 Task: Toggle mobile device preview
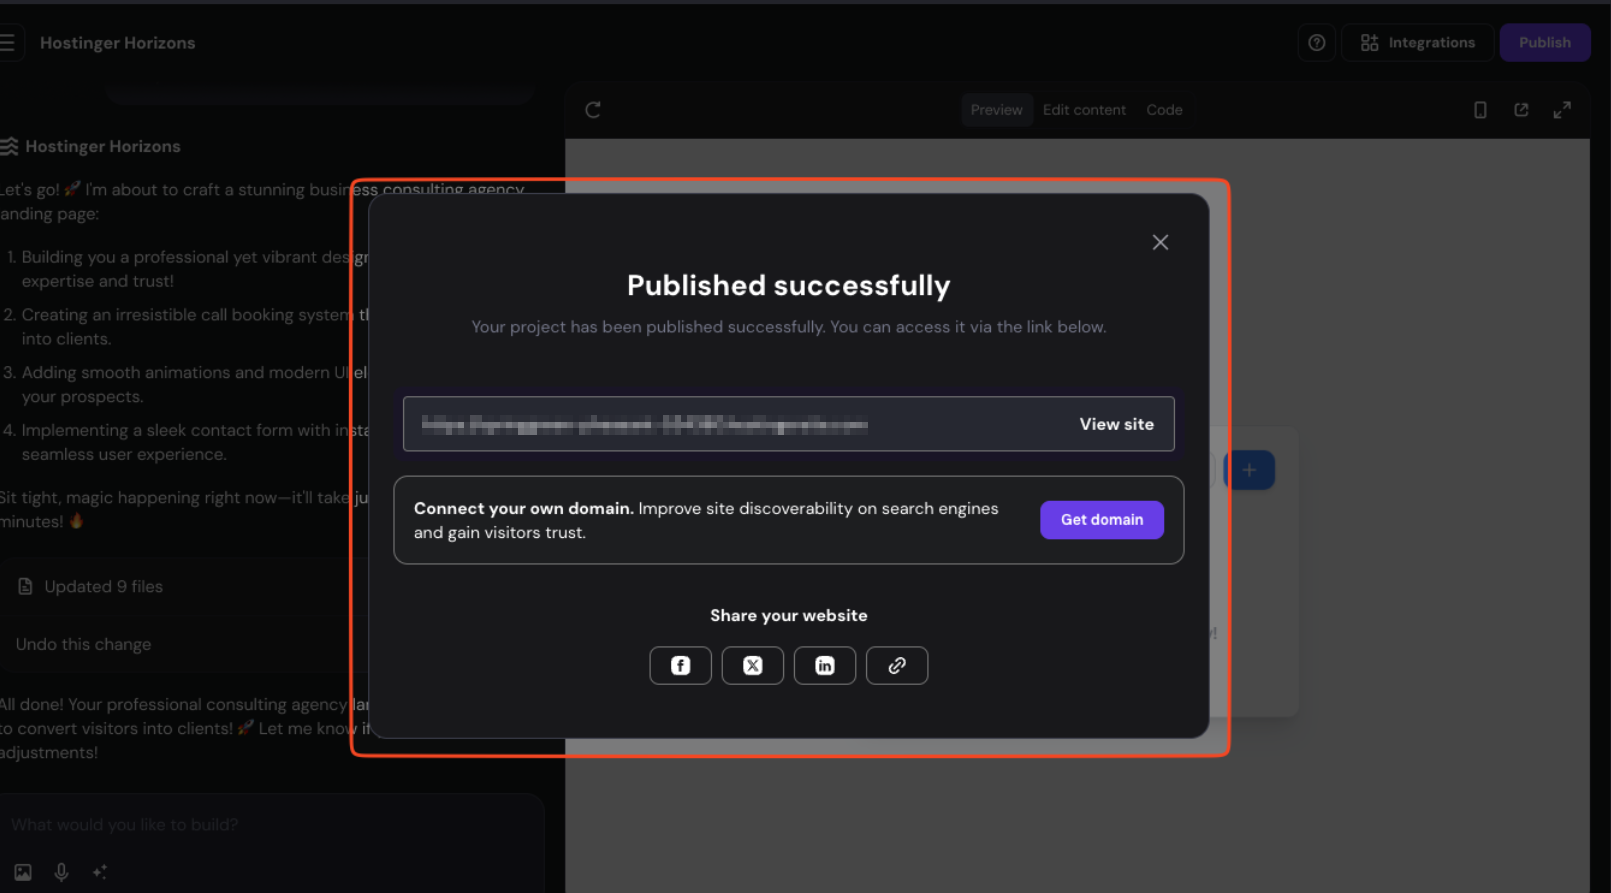click(x=1480, y=110)
